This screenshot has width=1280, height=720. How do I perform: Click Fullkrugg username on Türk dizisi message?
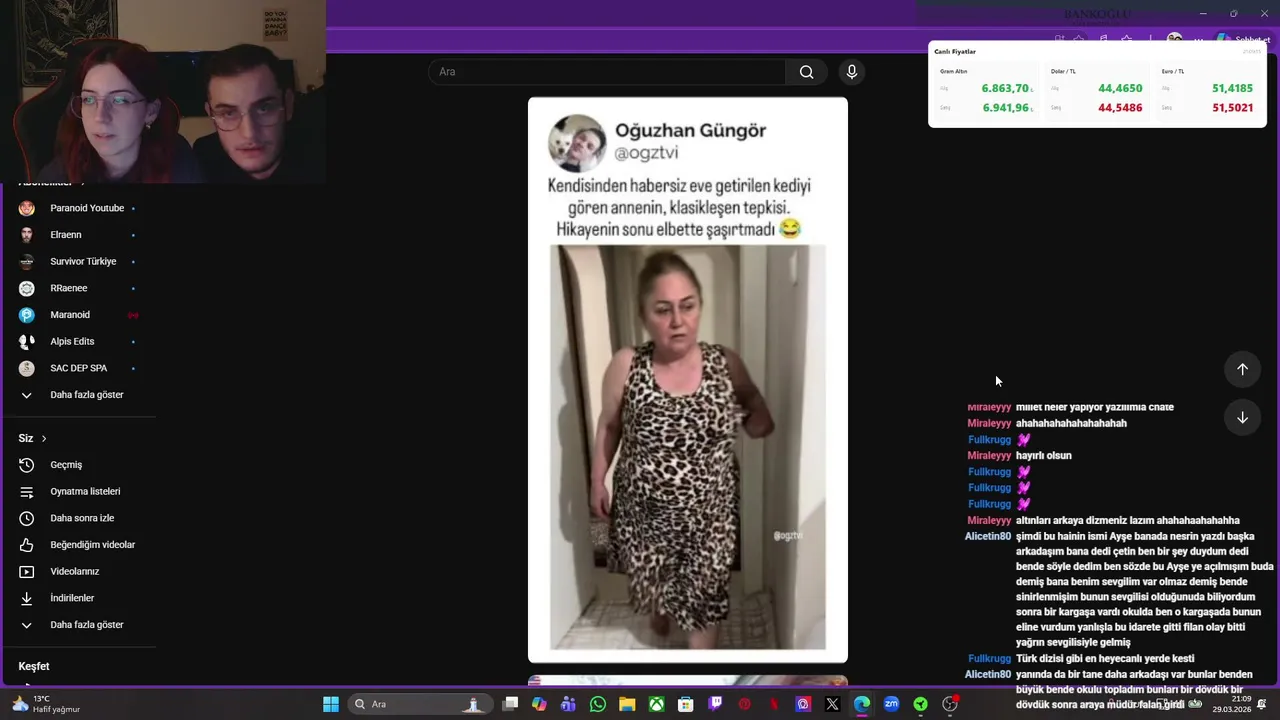(x=990, y=658)
